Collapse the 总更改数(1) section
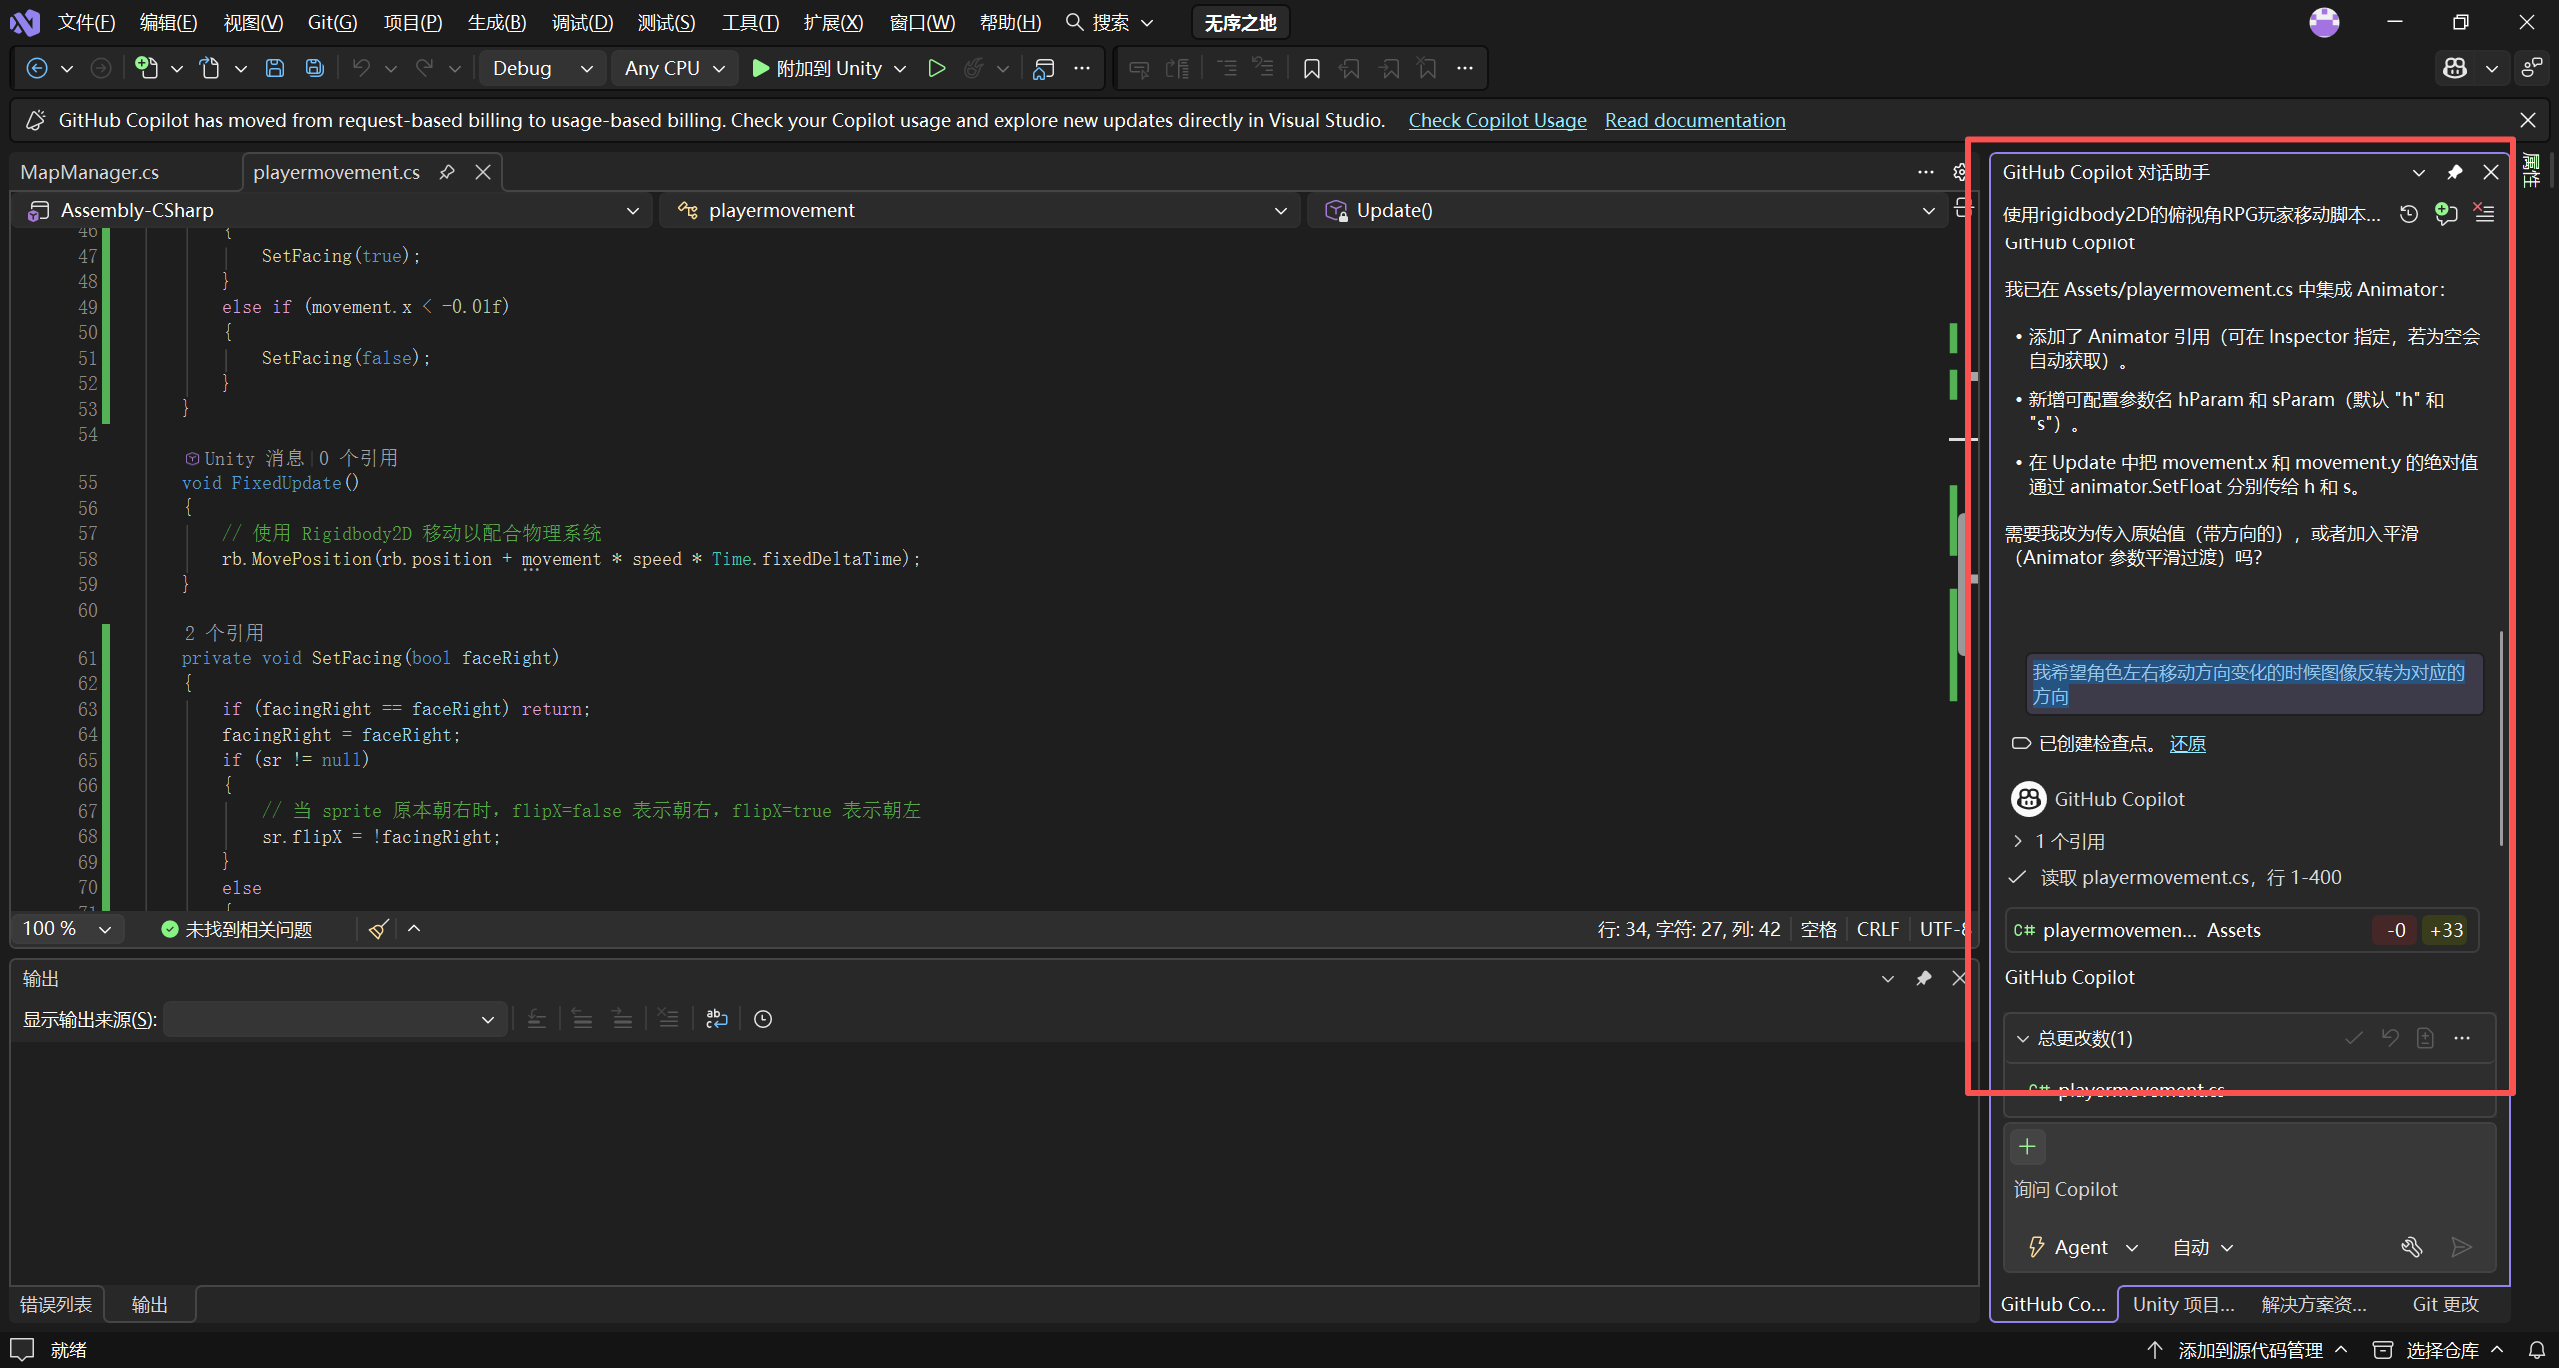2559x1368 pixels. pos(2022,1038)
